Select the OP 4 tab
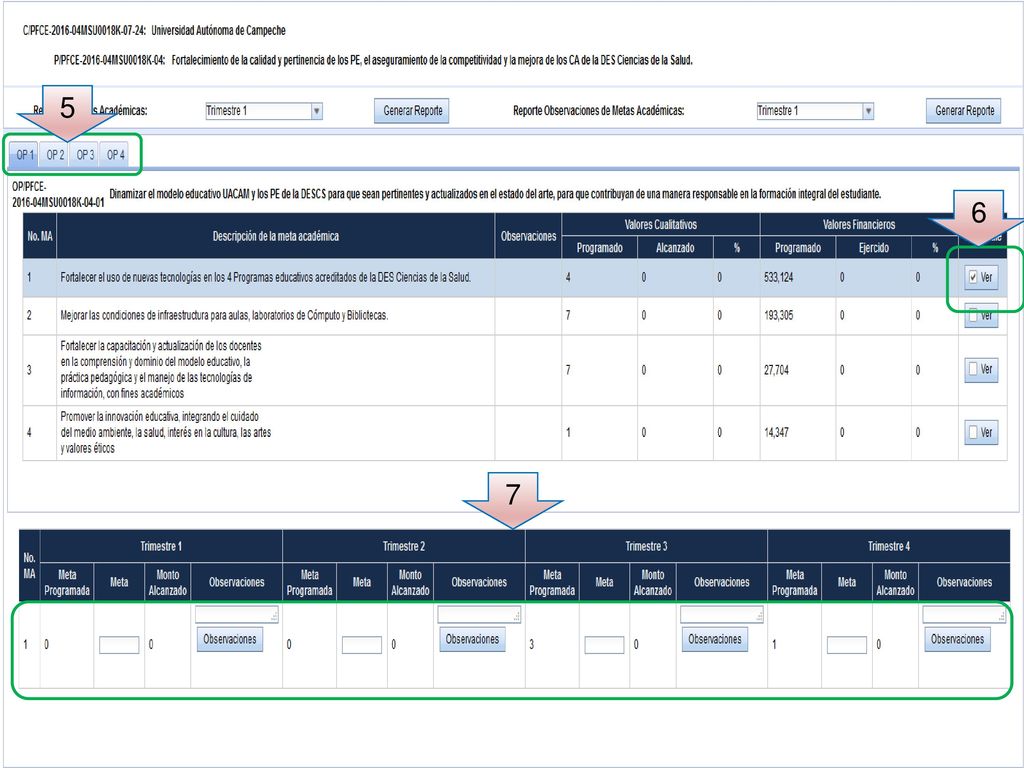The image size is (1024, 768). 115,155
